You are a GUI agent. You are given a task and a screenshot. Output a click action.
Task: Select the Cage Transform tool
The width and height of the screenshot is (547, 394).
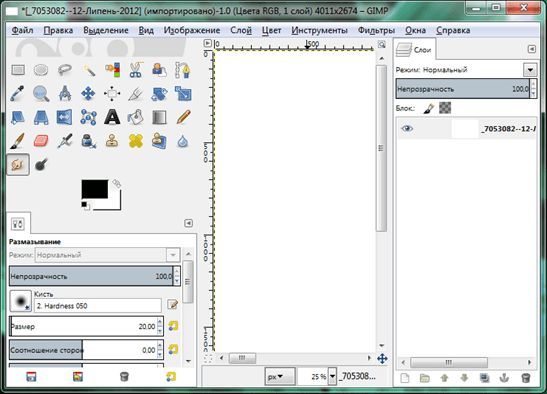(x=89, y=117)
